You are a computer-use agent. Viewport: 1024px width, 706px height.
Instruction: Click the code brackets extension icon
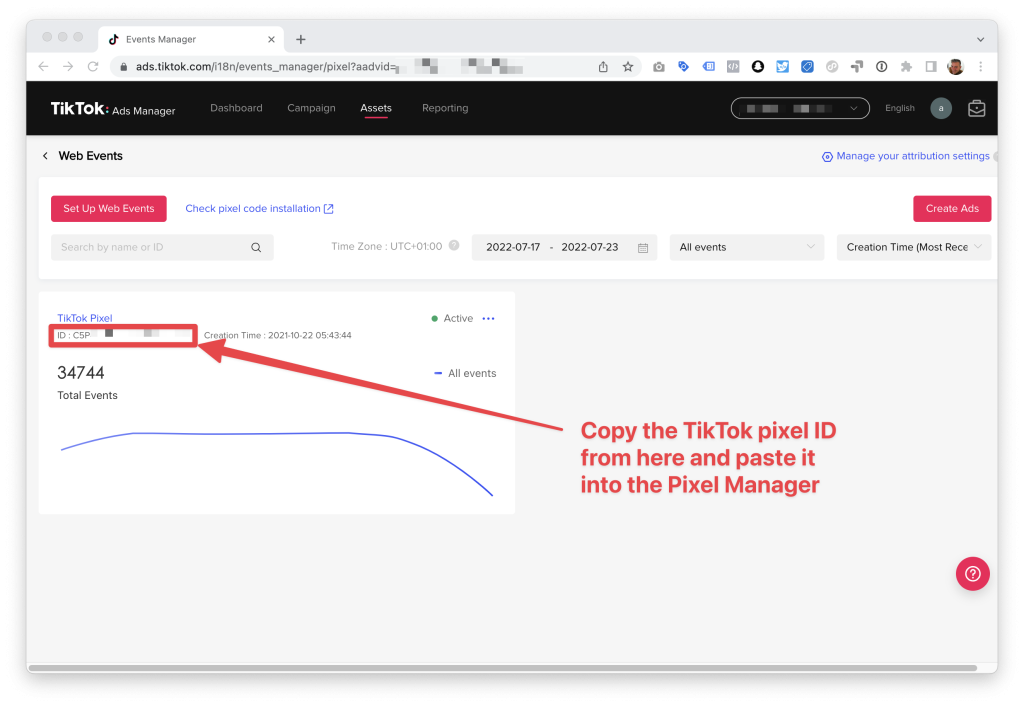coord(733,67)
